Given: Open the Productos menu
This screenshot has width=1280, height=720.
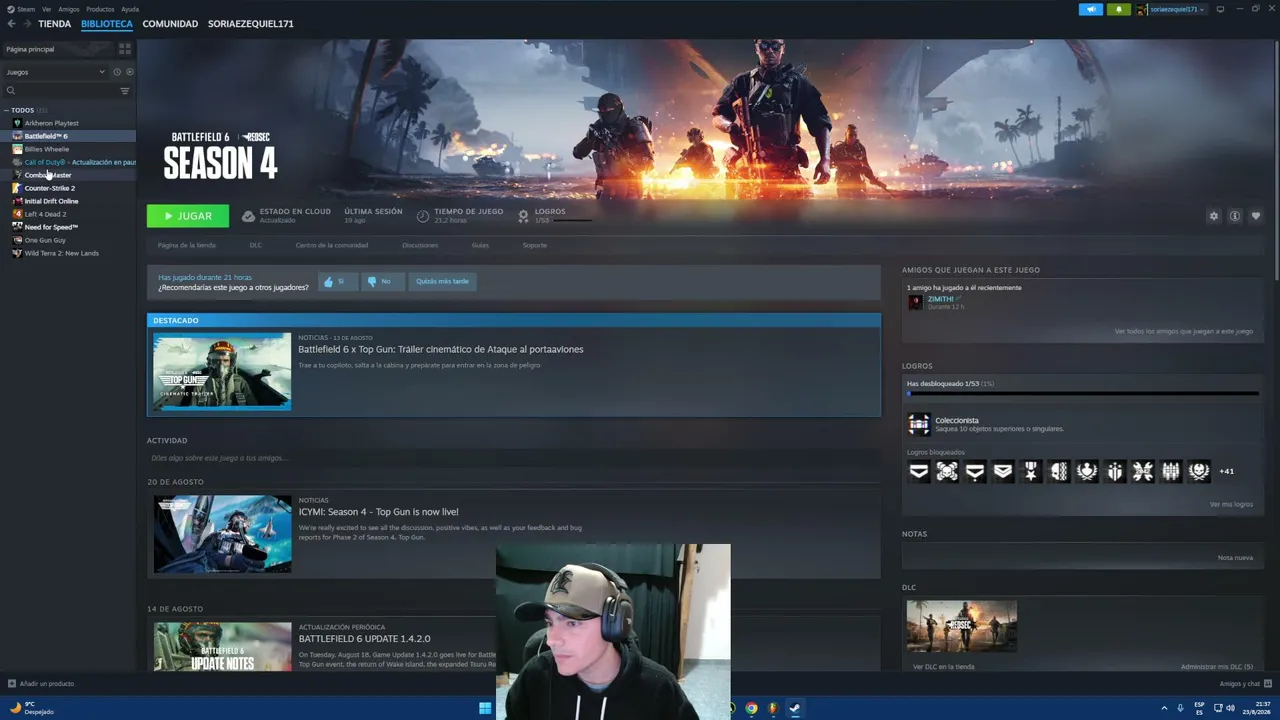Looking at the screenshot, I should click(100, 9).
